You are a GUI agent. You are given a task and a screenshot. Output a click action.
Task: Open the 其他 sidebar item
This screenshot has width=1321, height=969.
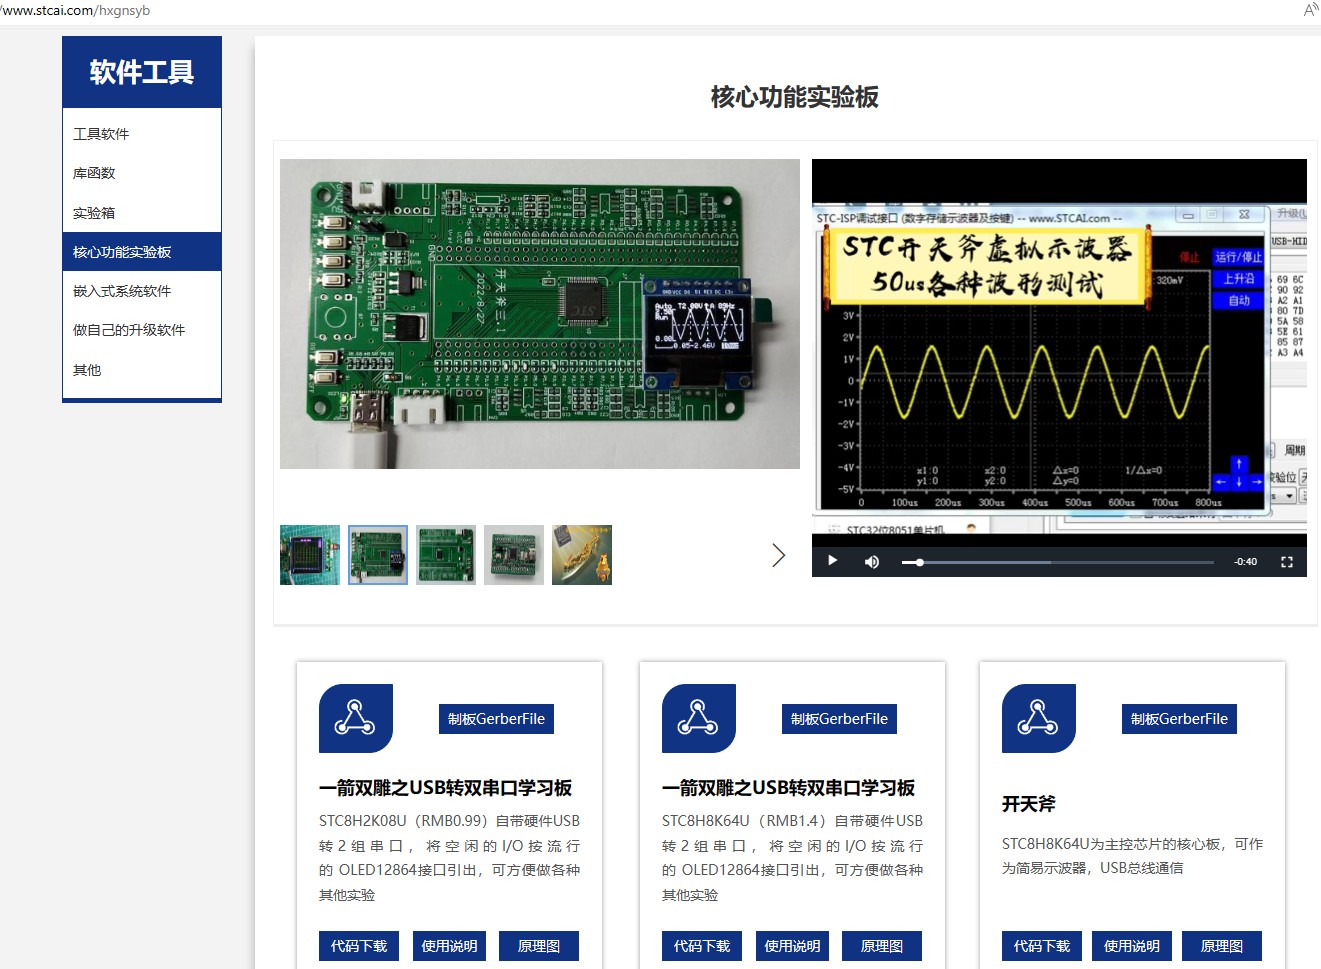point(142,370)
